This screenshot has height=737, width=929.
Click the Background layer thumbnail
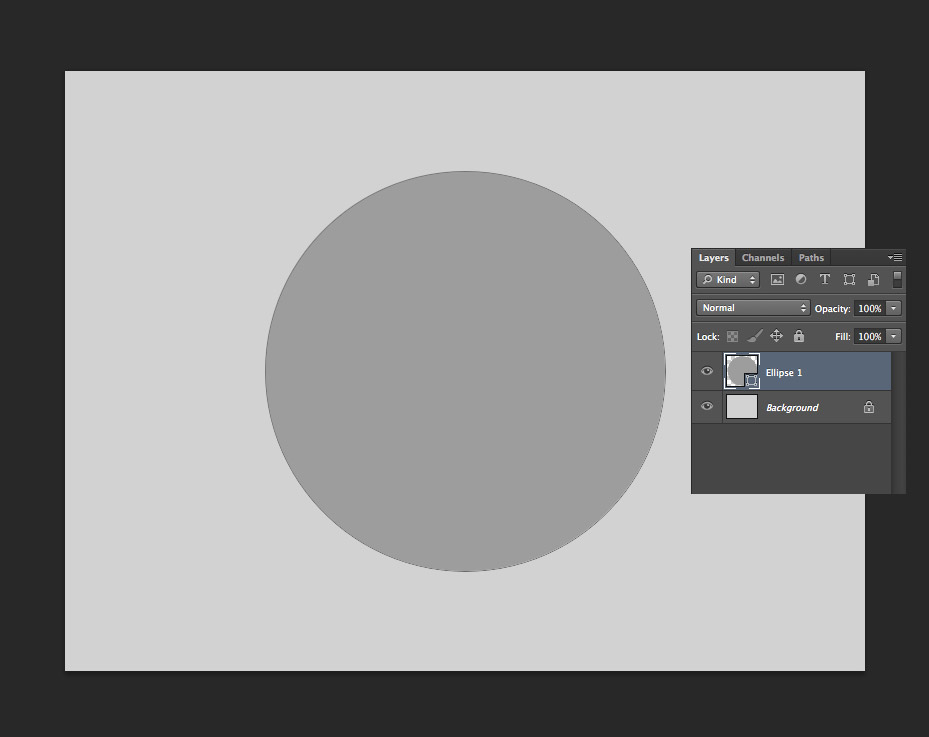pos(742,407)
